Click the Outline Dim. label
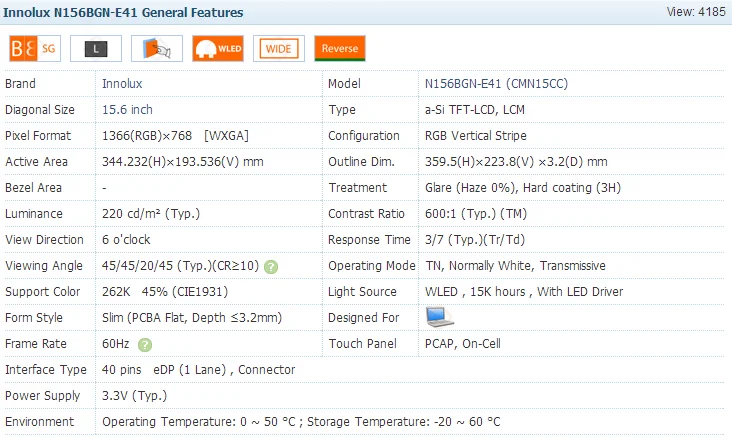The width and height of the screenshot is (732, 438). pos(361,162)
